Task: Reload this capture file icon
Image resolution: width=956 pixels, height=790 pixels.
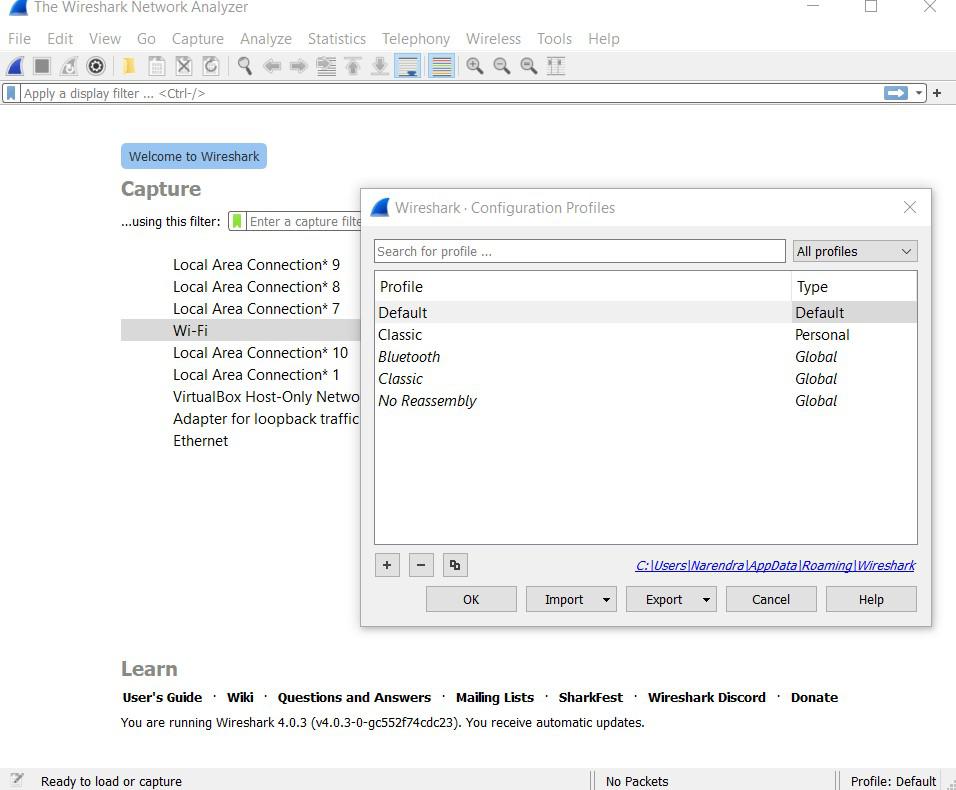Action: point(210,66)
